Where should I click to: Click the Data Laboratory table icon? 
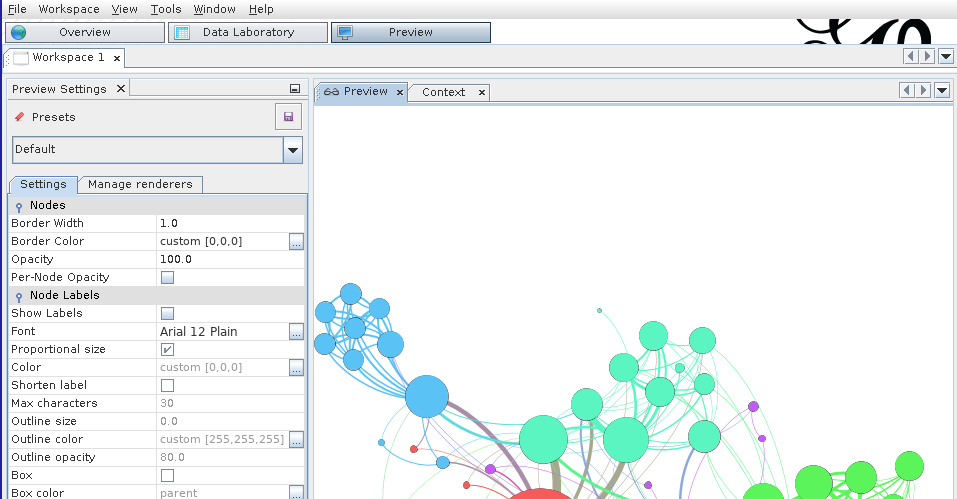[182, 32]
